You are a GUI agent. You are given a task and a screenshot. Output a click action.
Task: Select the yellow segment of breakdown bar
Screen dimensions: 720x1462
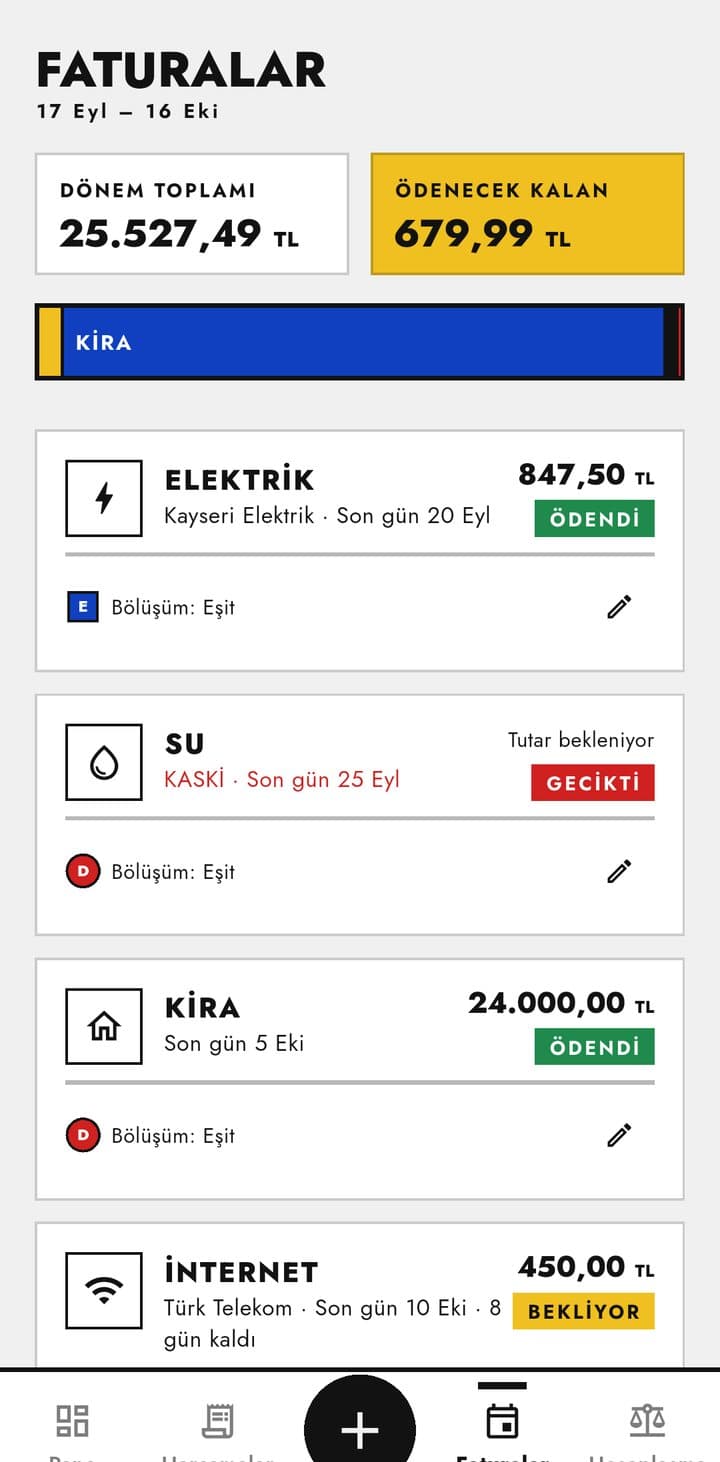(50, 342)
